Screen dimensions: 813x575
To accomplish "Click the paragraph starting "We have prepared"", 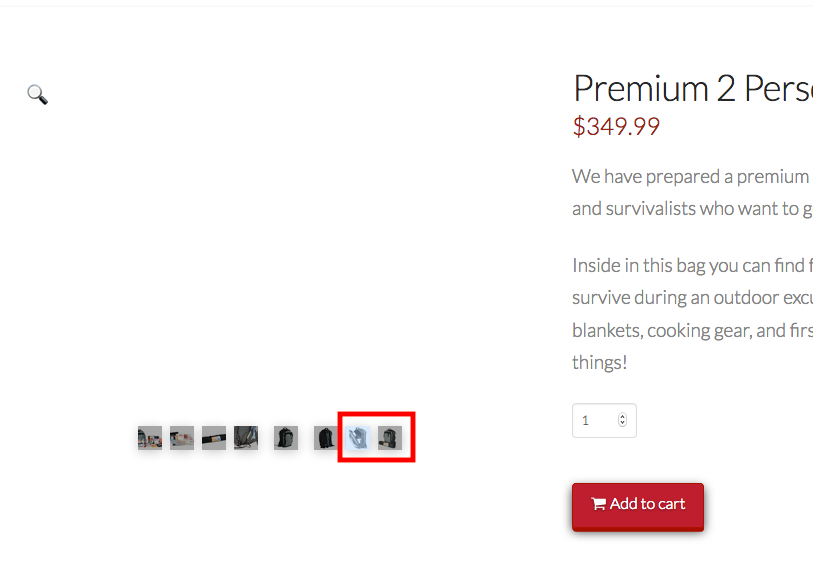I will click(692, 192).
